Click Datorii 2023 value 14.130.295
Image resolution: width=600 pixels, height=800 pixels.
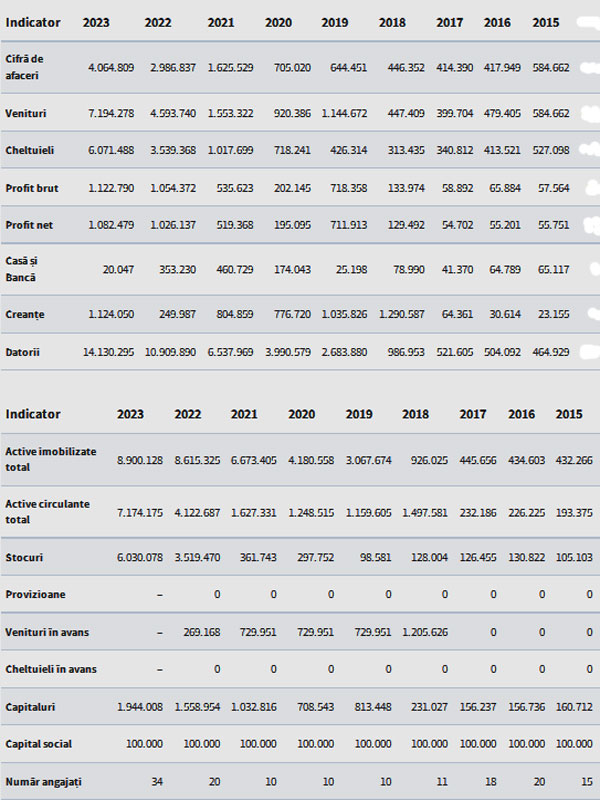point(108,352)
